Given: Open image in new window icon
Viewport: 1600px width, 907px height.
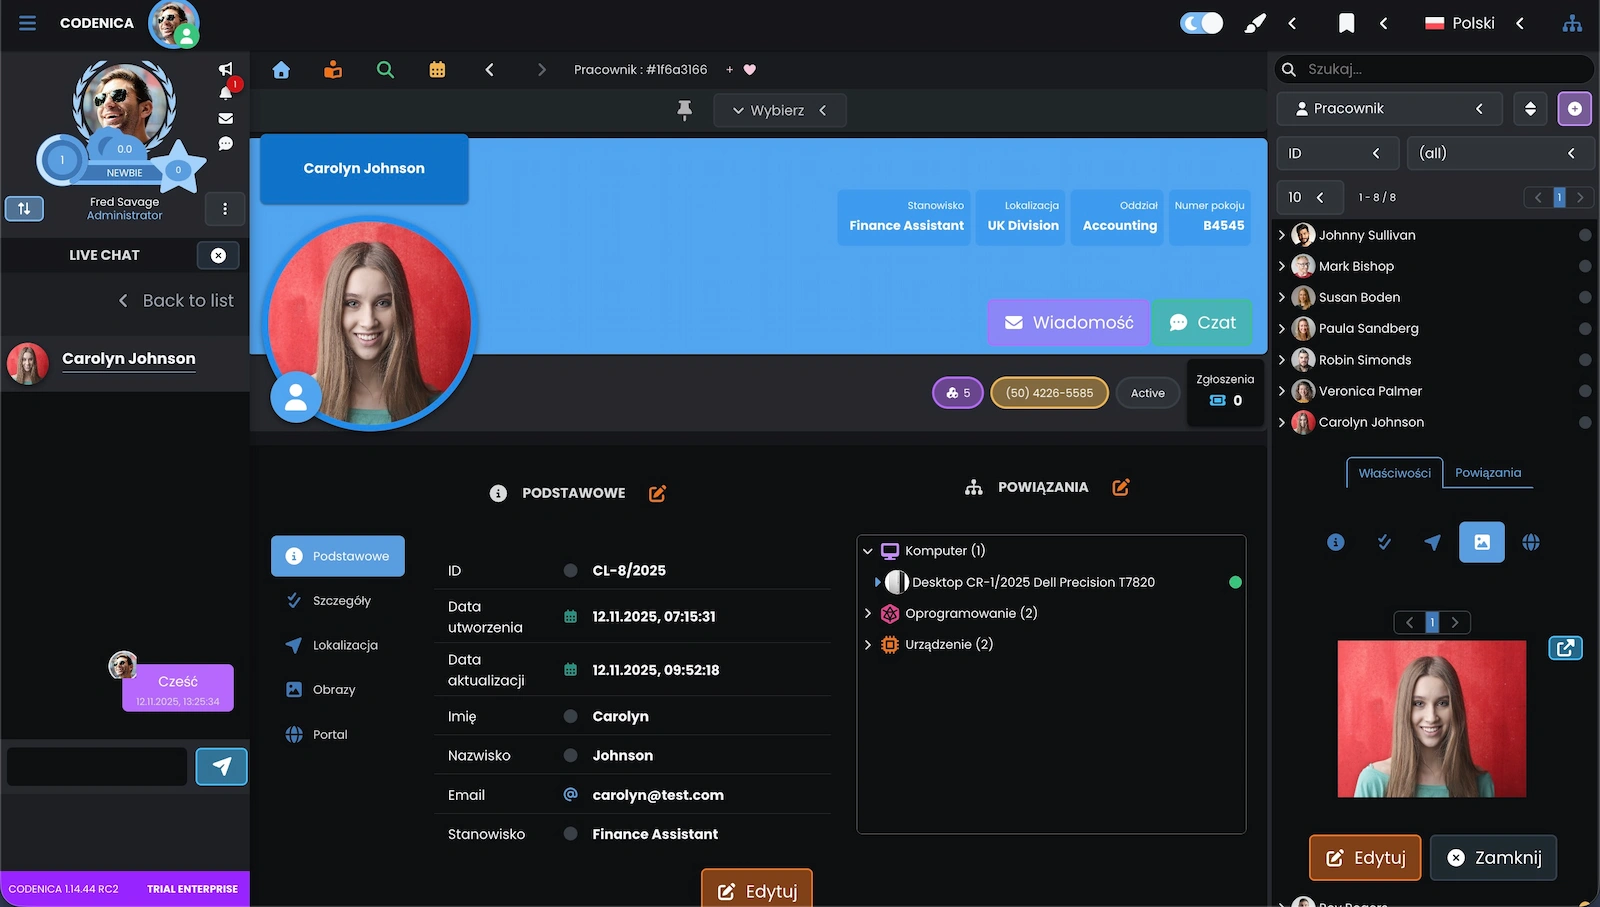Looking at the screenshot, I should (x=1565, y=648).
